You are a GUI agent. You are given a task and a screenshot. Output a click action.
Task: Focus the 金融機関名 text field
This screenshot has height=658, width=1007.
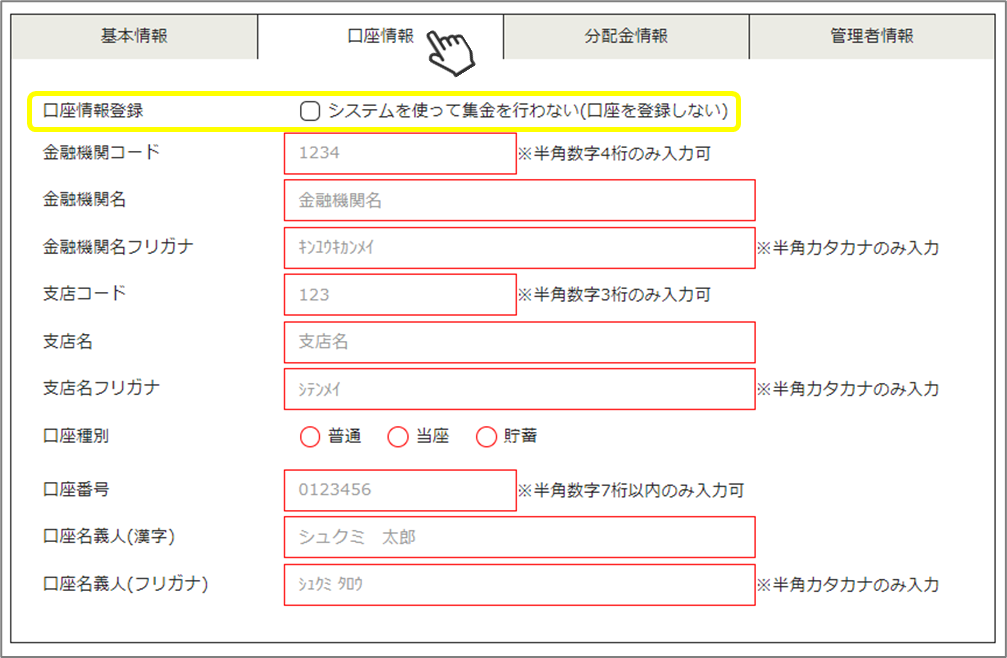tap(519, 201)
